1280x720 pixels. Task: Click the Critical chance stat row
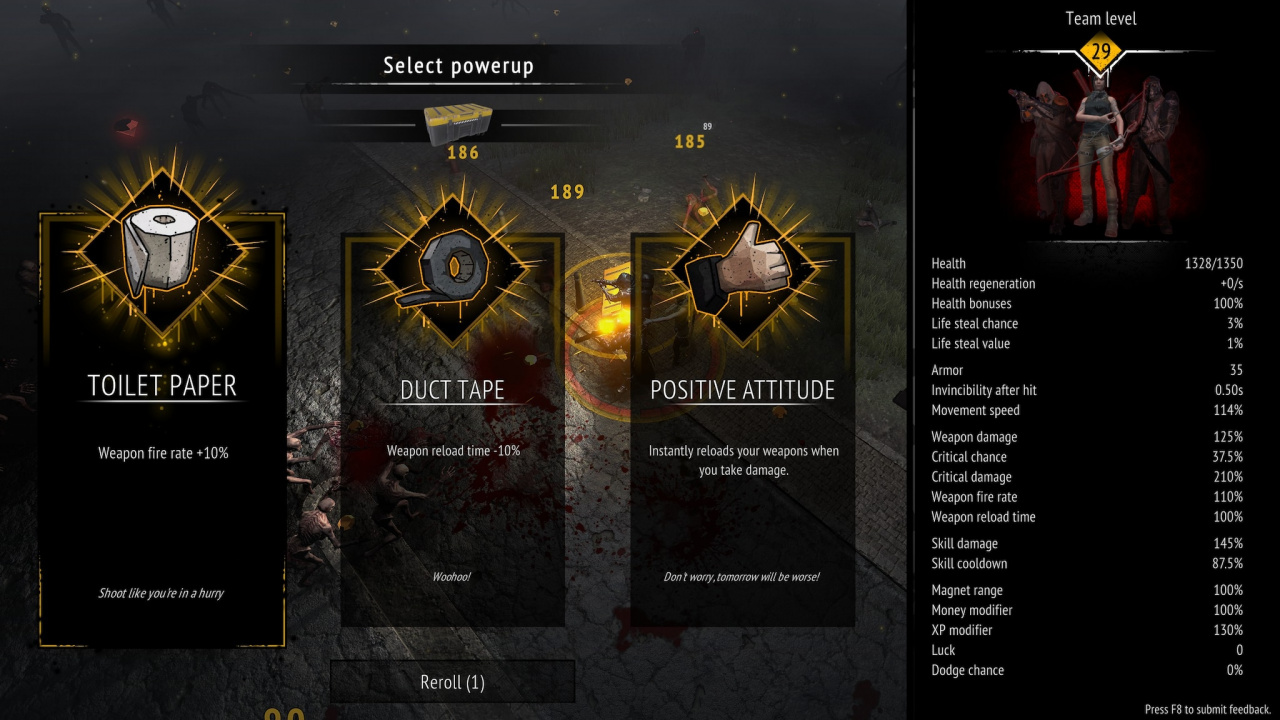(1087, 457)
